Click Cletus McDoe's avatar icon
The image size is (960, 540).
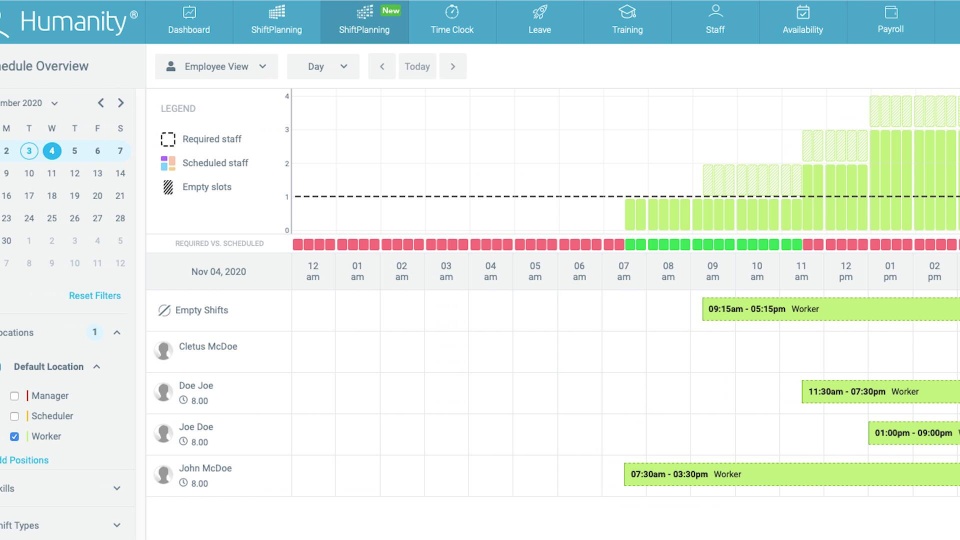point(164,351)
